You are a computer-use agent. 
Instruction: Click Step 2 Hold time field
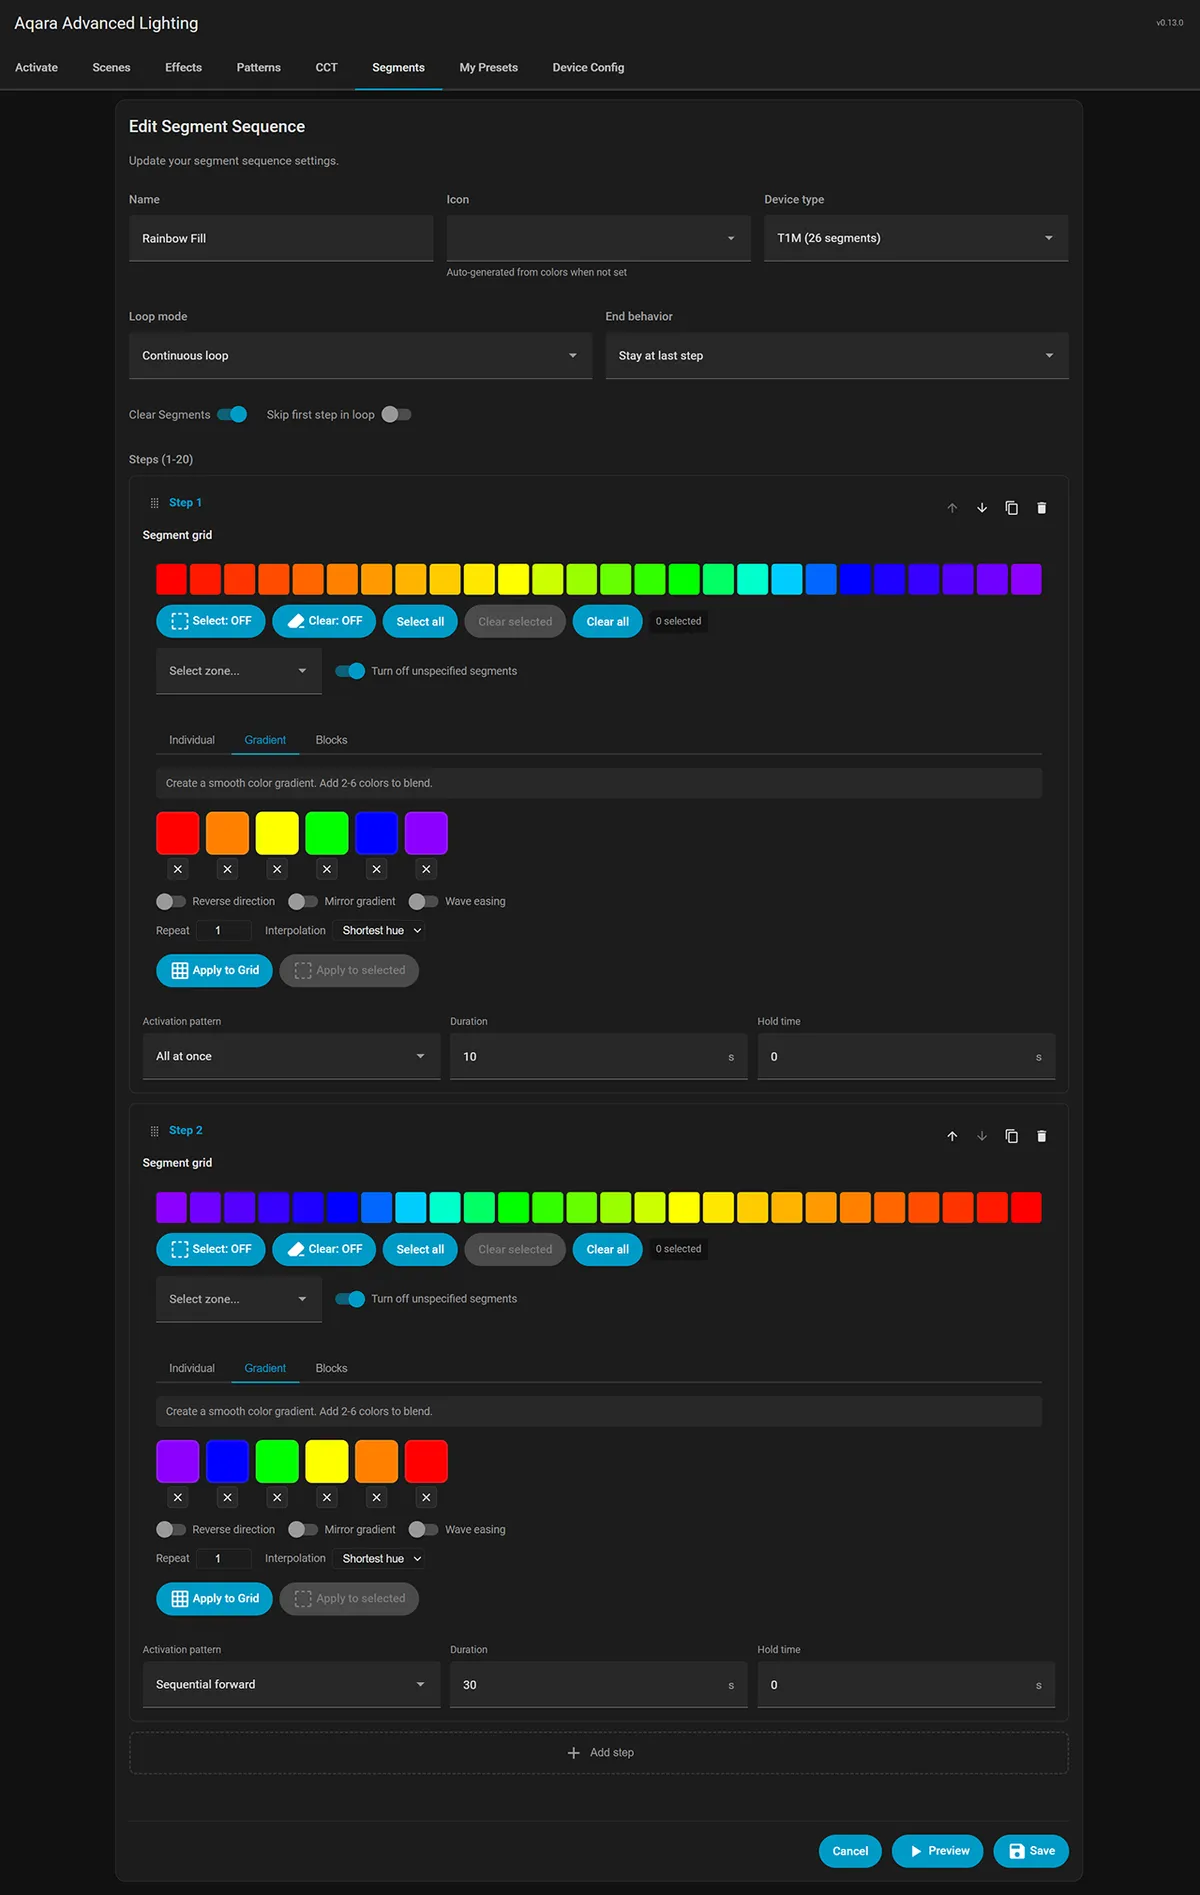click(x=906, y=1684)
